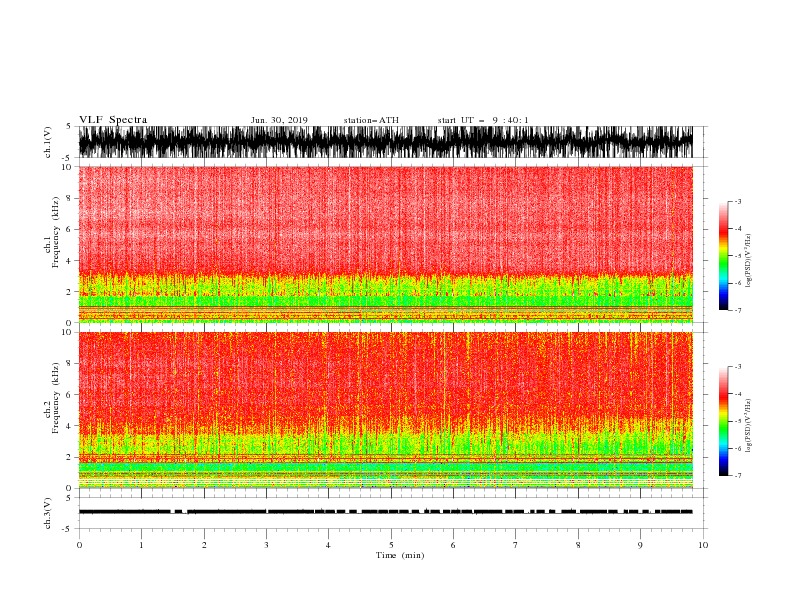Click the '5' tick on ch.1(V) axis
The image size is (792, 612).
(69, 126)
